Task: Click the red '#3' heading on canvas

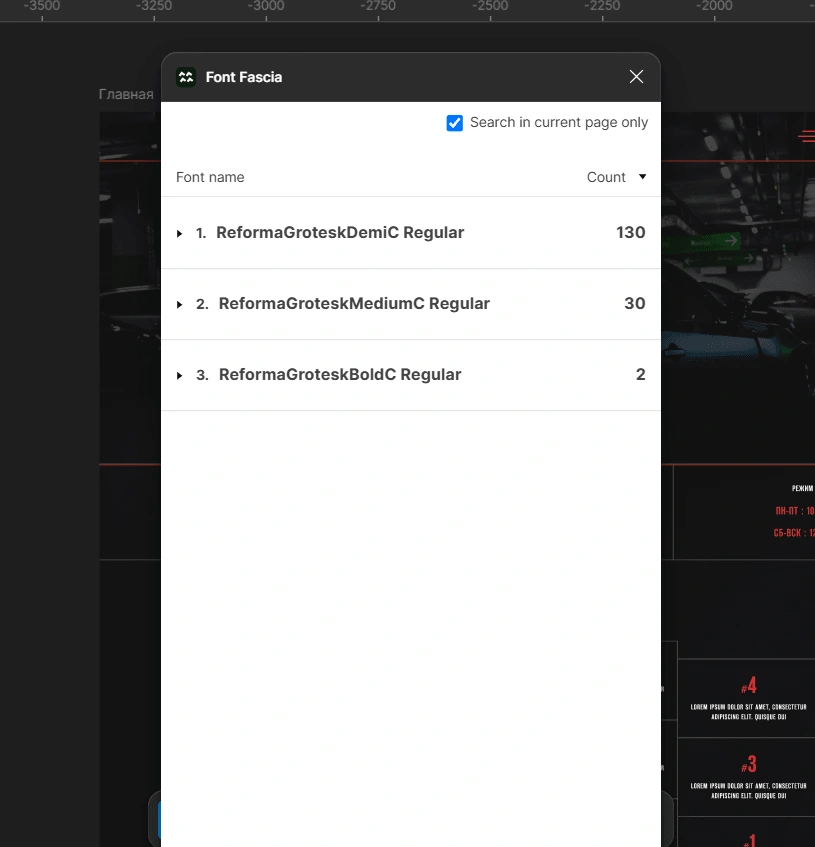Action: (749, 764)
